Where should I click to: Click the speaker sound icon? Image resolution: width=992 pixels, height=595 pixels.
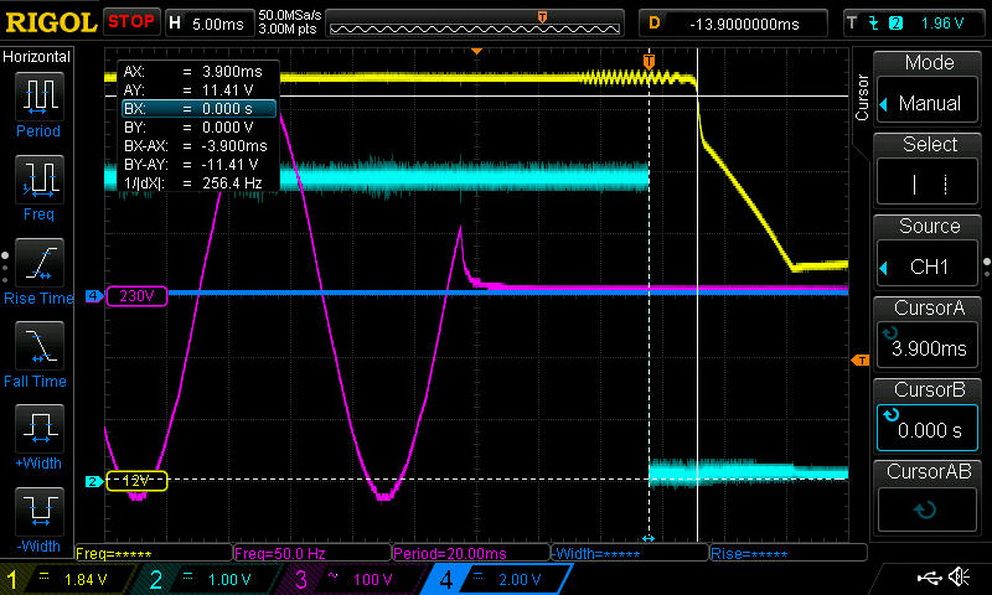(x=960, y=577)
